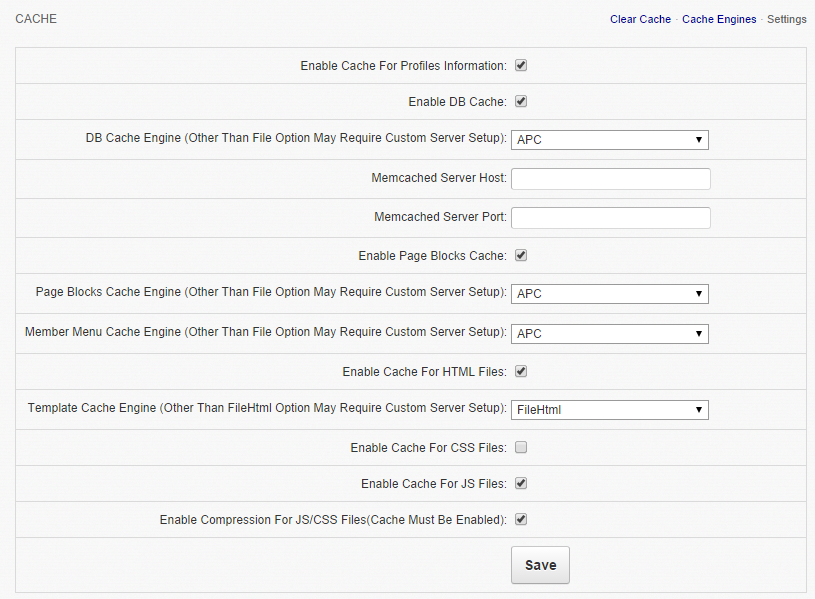Open the Clear Cache tab

[640, 19]
